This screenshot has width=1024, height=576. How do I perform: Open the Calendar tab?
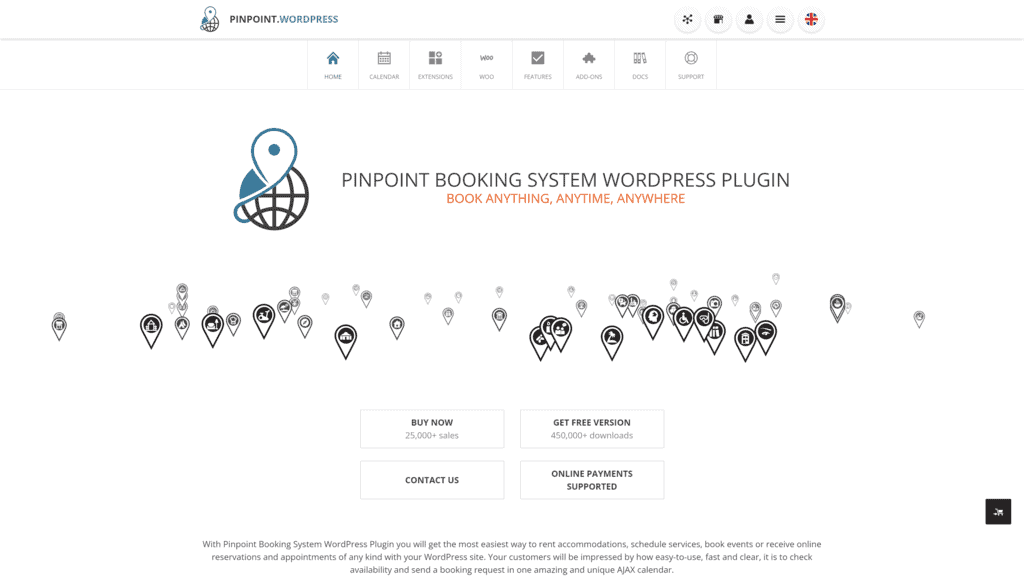(x=384, y=65)
